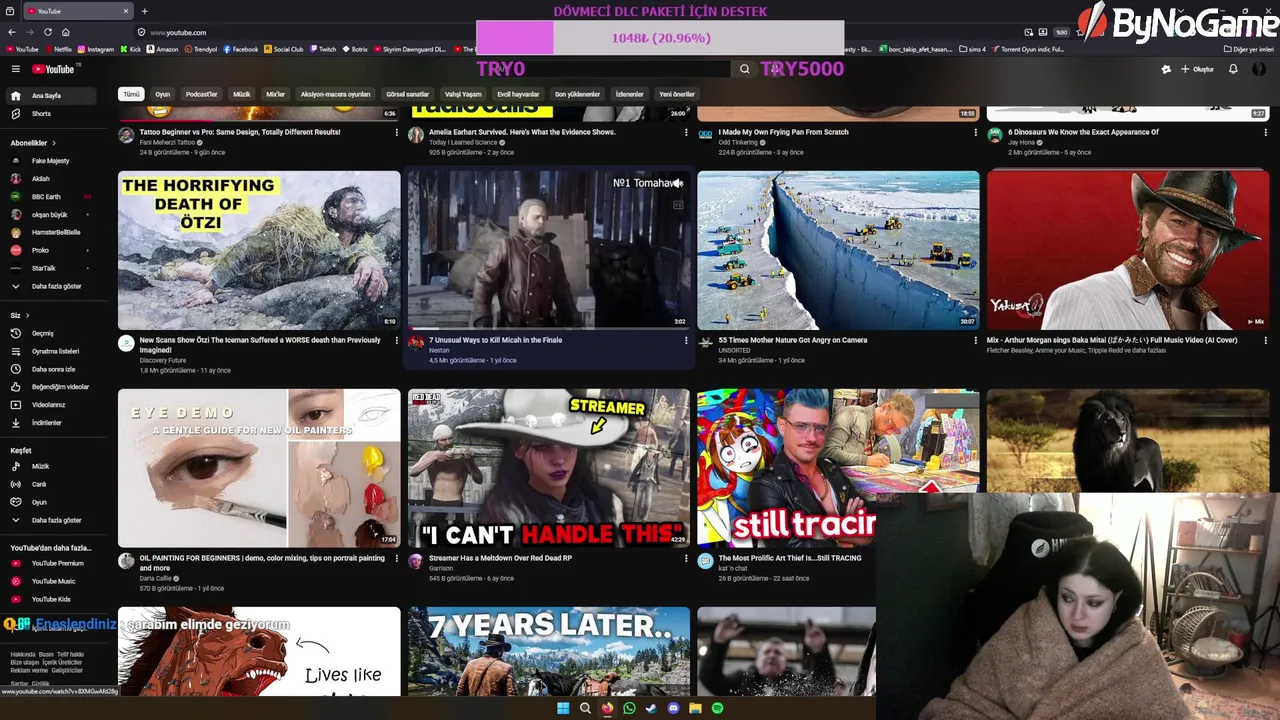Click the '6 Dinosaurs We Know' video title
The width and height of the screenshot is (1280, 720).
(1083, 132)
